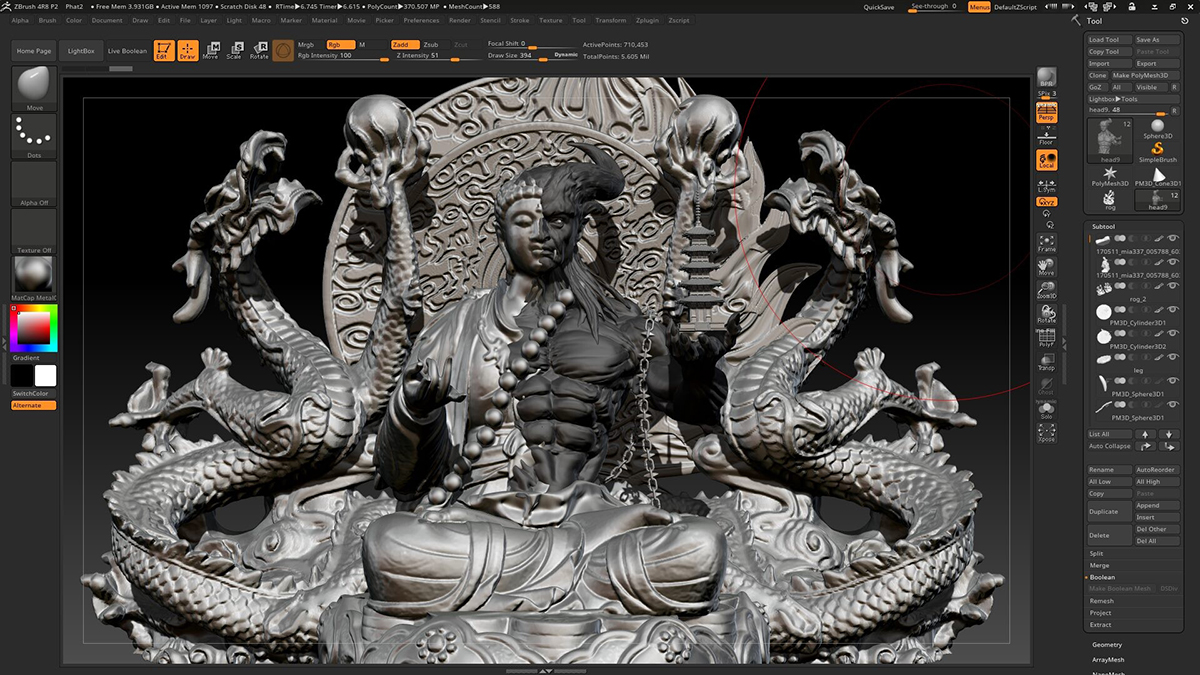Expand the Extract section
This screenshot has height=675, width=1200.
pyautogui.click(x=1100, y=625)
